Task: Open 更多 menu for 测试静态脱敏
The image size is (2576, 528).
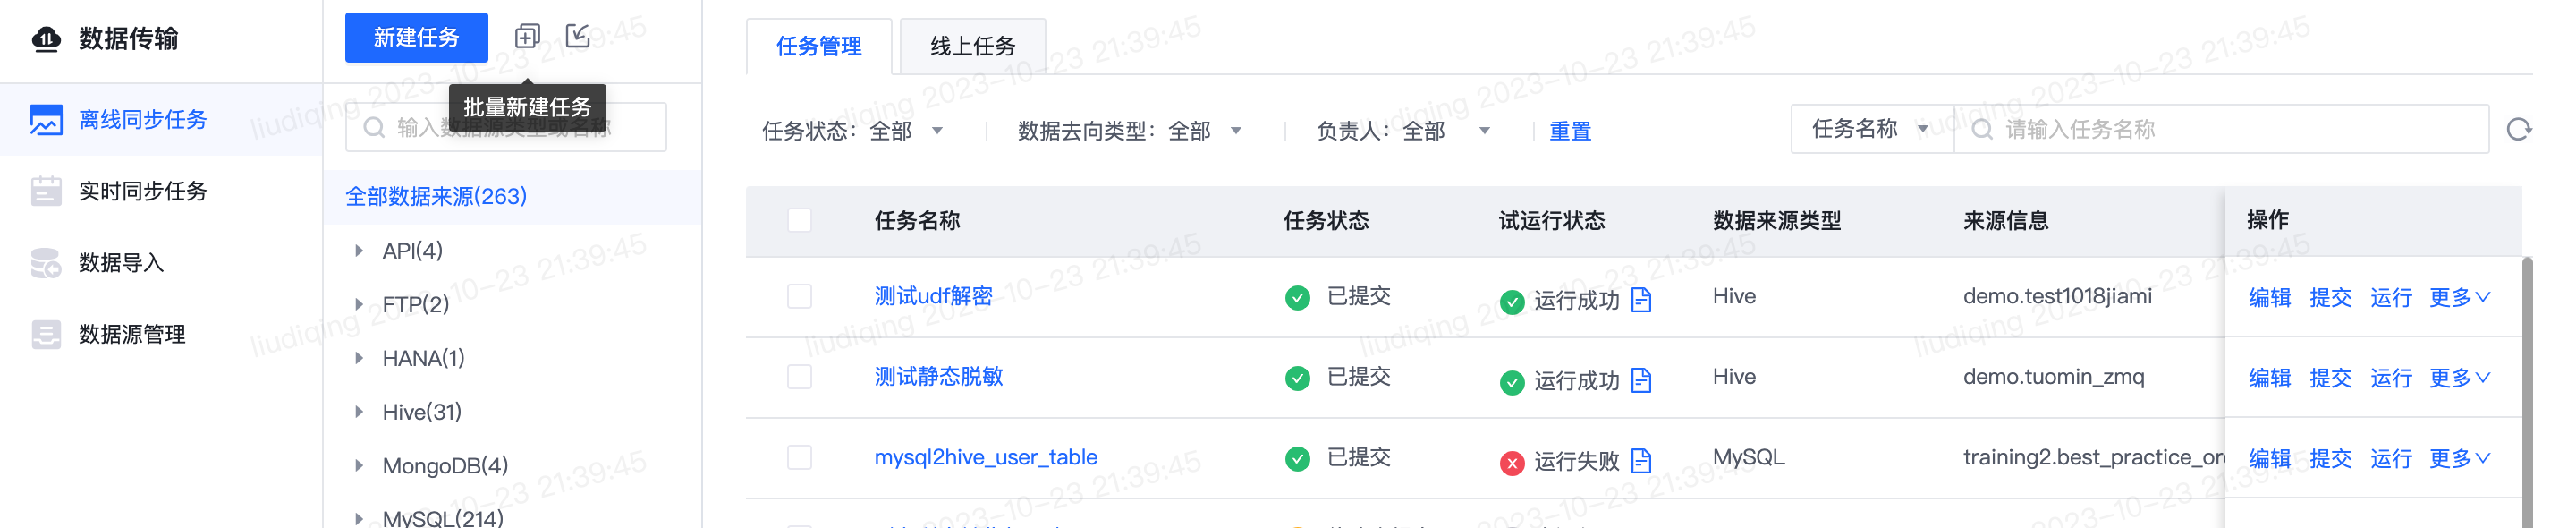Action: coord(2459,378)
